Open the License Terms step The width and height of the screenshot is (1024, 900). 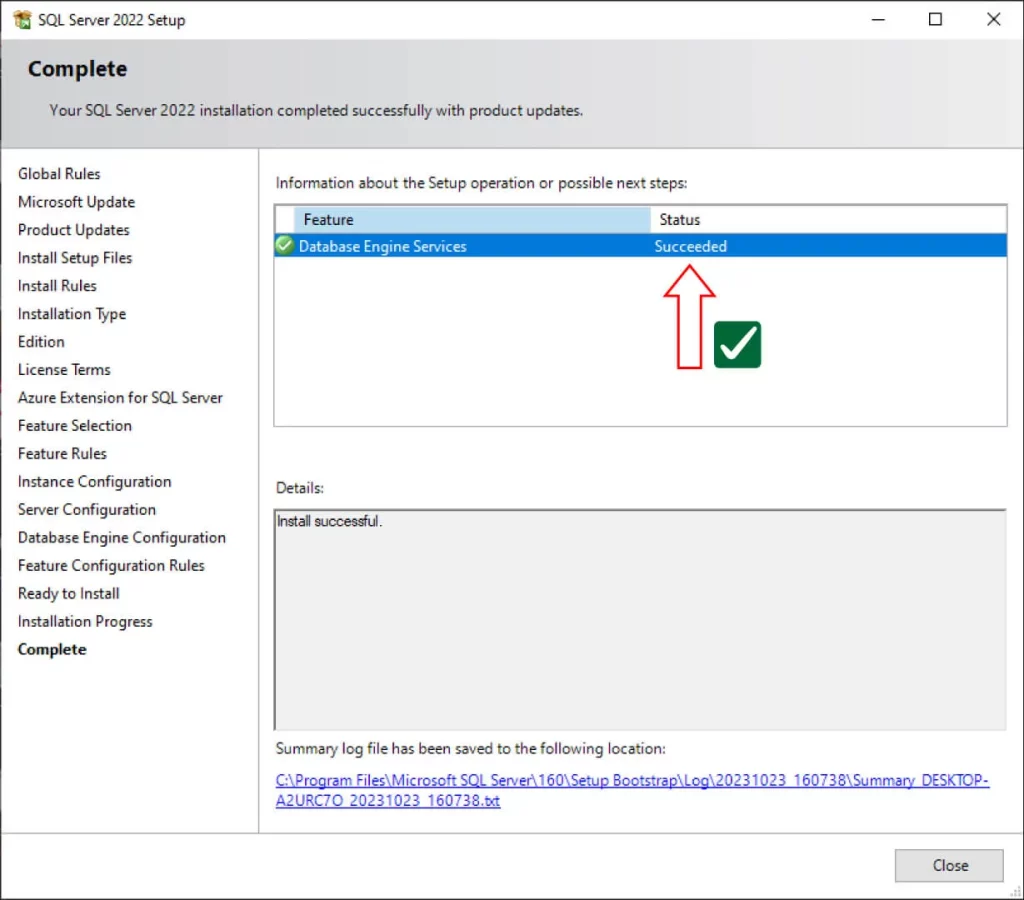[x=64, y=369]
